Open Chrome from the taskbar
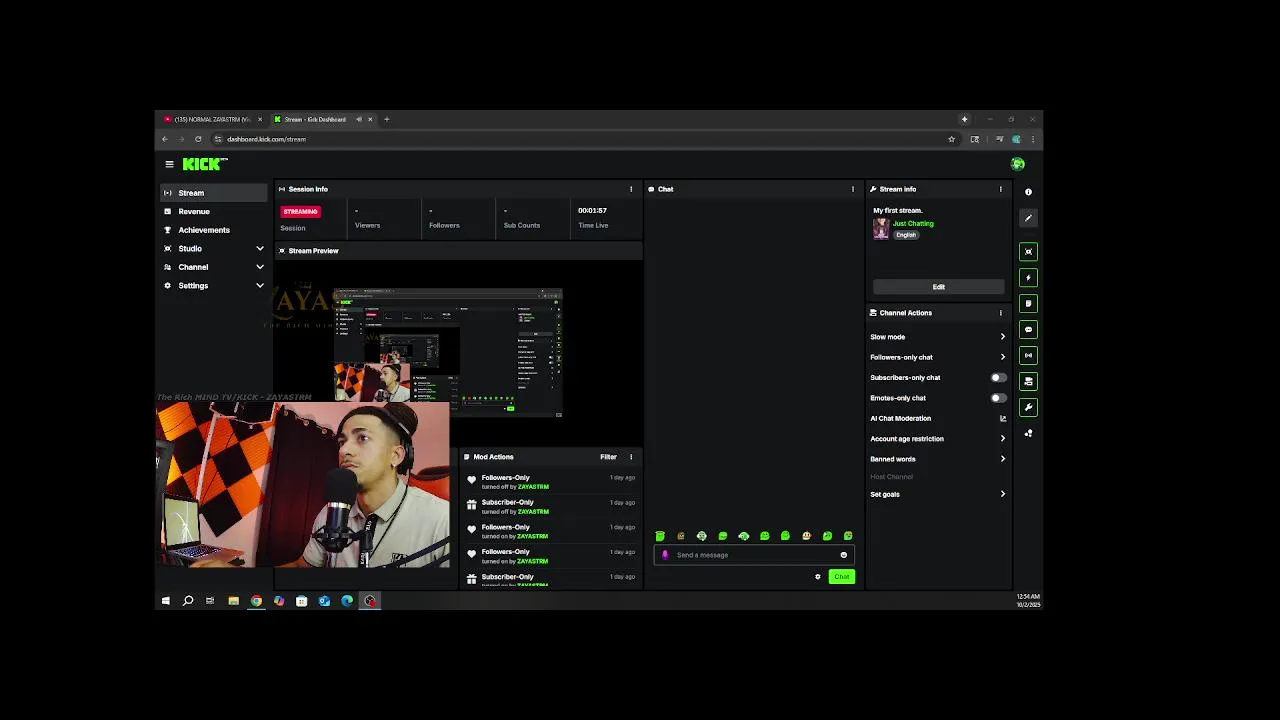 (256, 601)
